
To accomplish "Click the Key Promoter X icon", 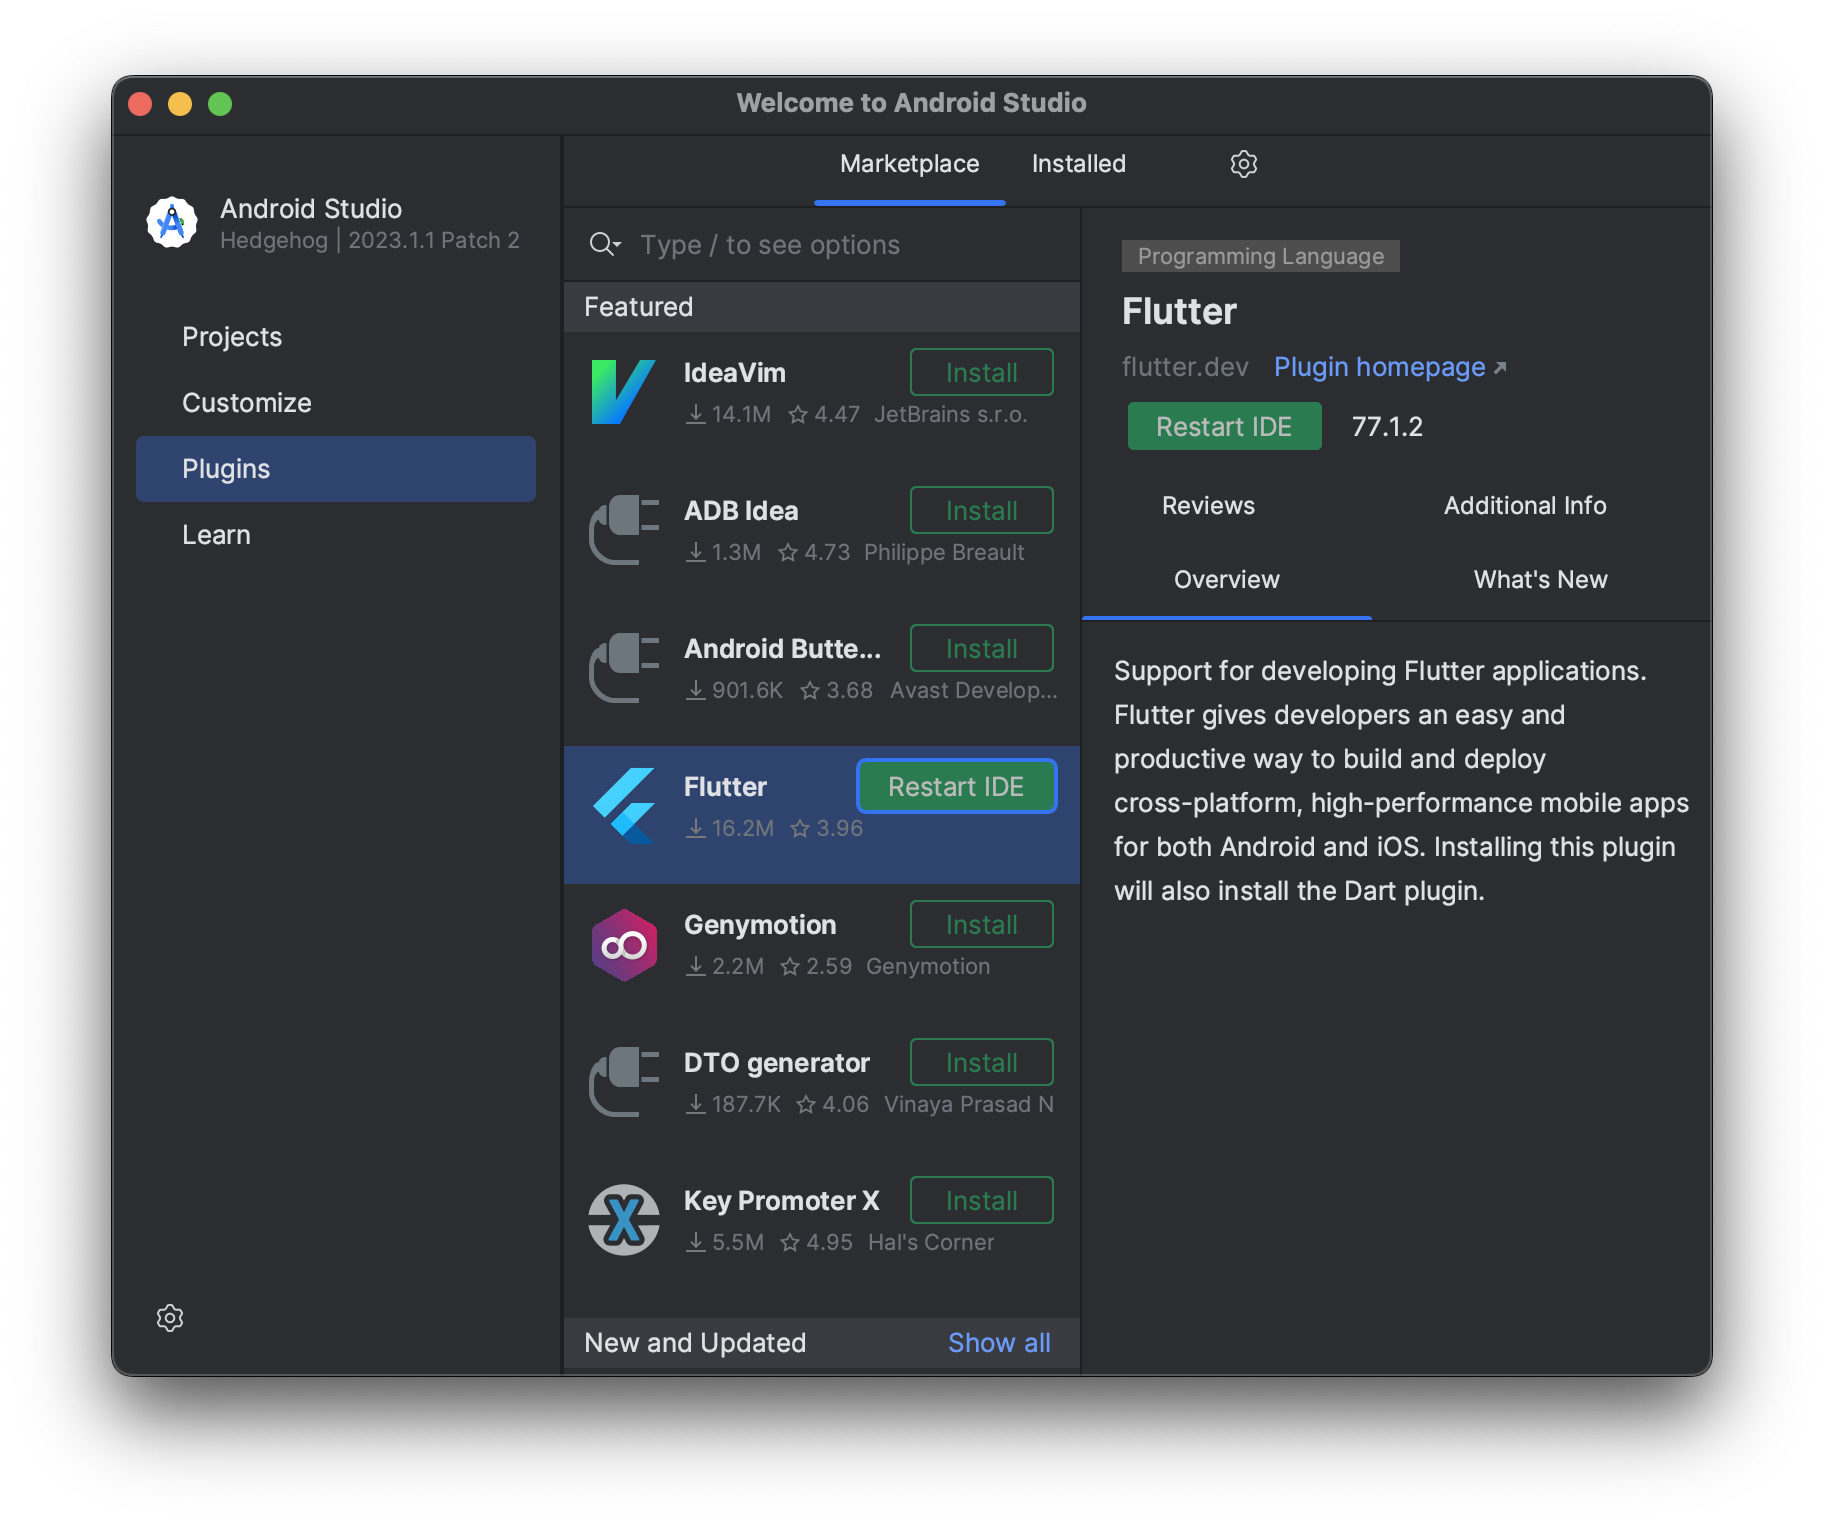I will 623,1220.
